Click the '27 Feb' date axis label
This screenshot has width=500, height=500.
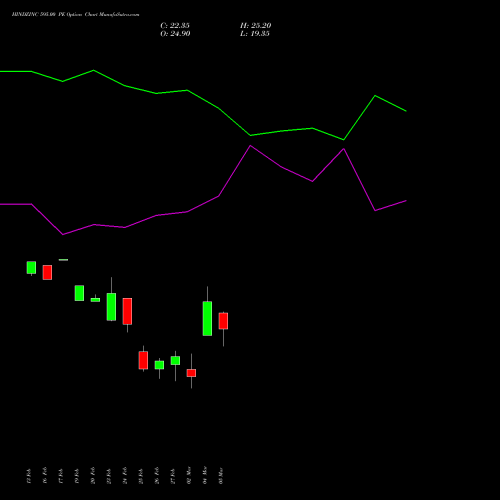(173, 476)
